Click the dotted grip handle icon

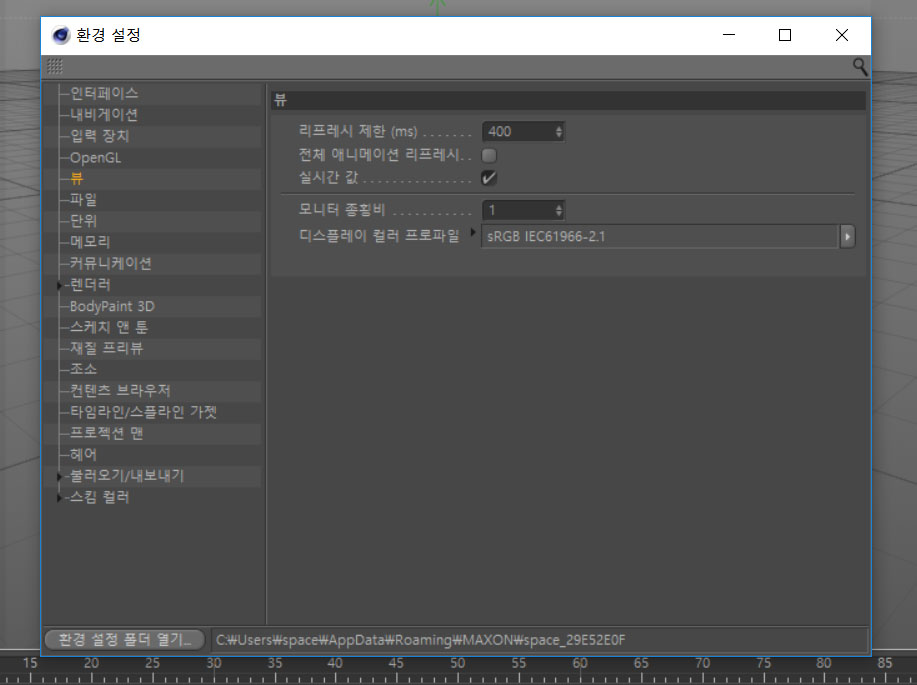coord(55,67)
